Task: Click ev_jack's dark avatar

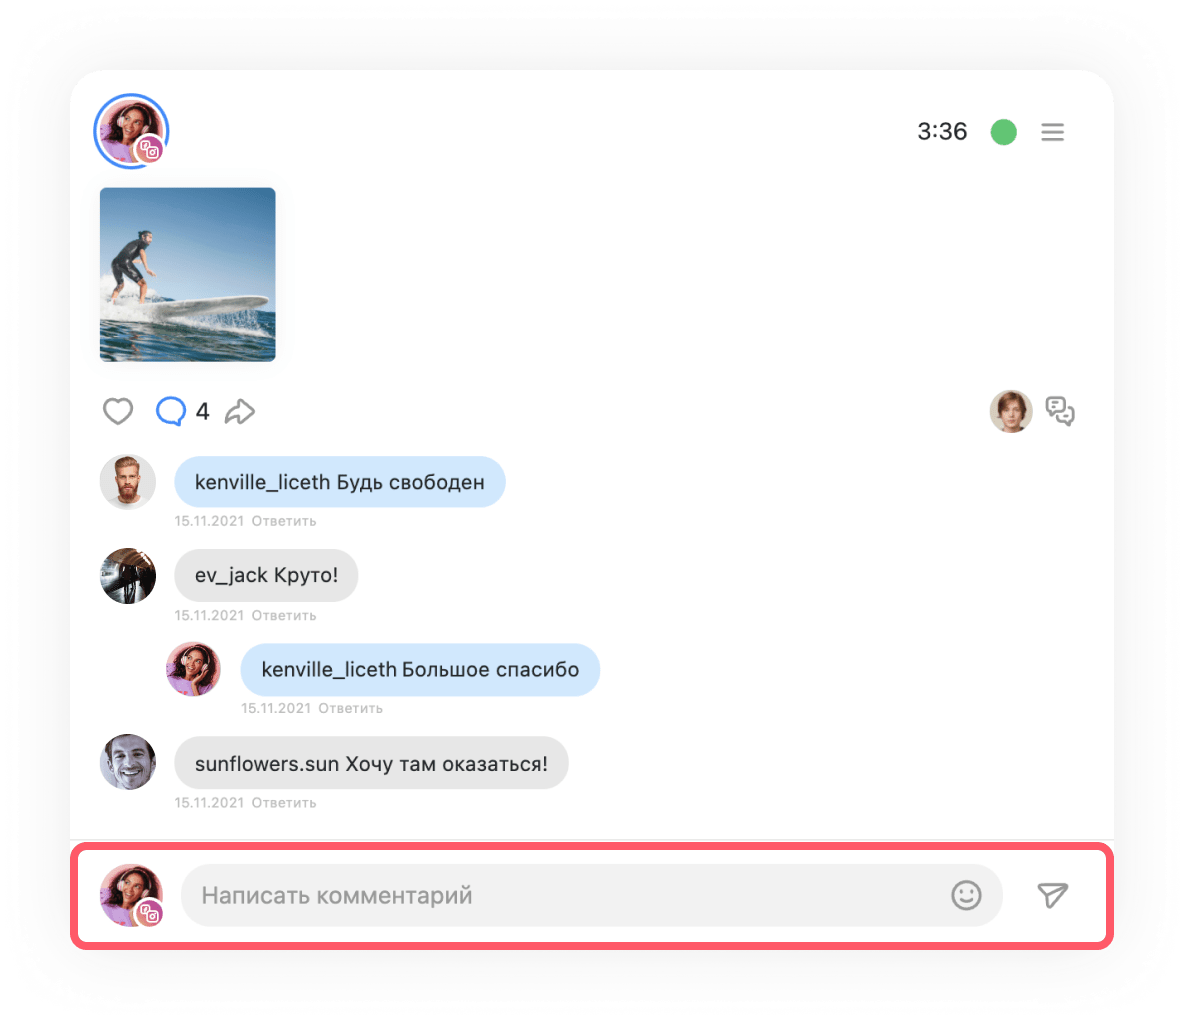Action: (128, 575)
